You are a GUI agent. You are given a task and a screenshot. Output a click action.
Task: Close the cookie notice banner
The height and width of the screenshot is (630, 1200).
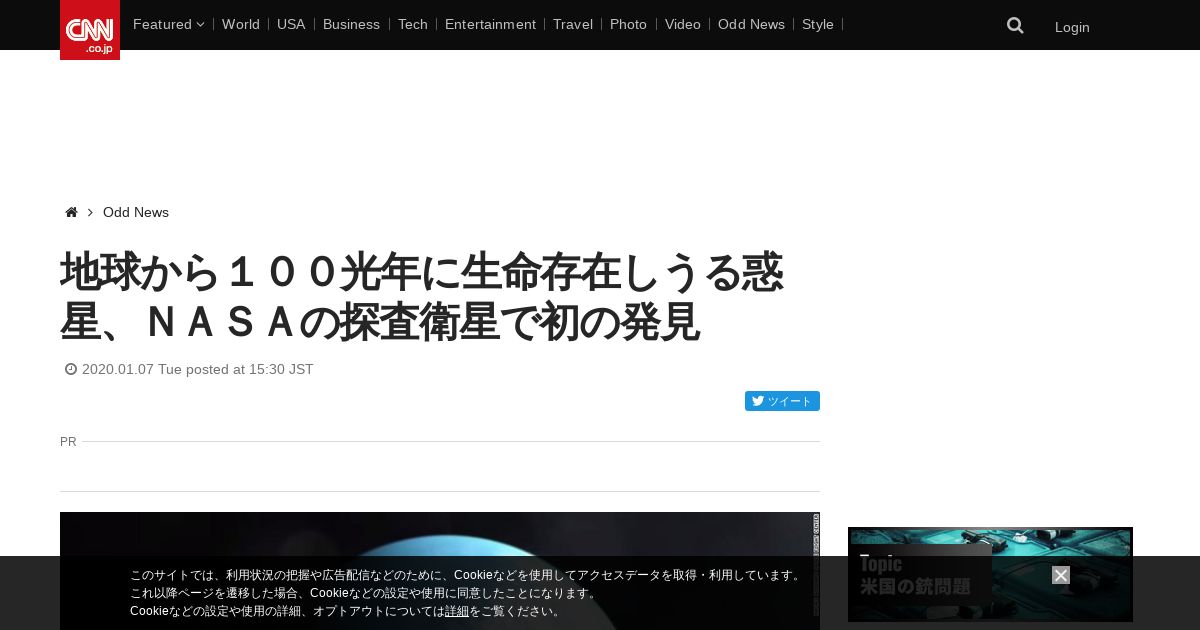click(x=1061, y=575)
